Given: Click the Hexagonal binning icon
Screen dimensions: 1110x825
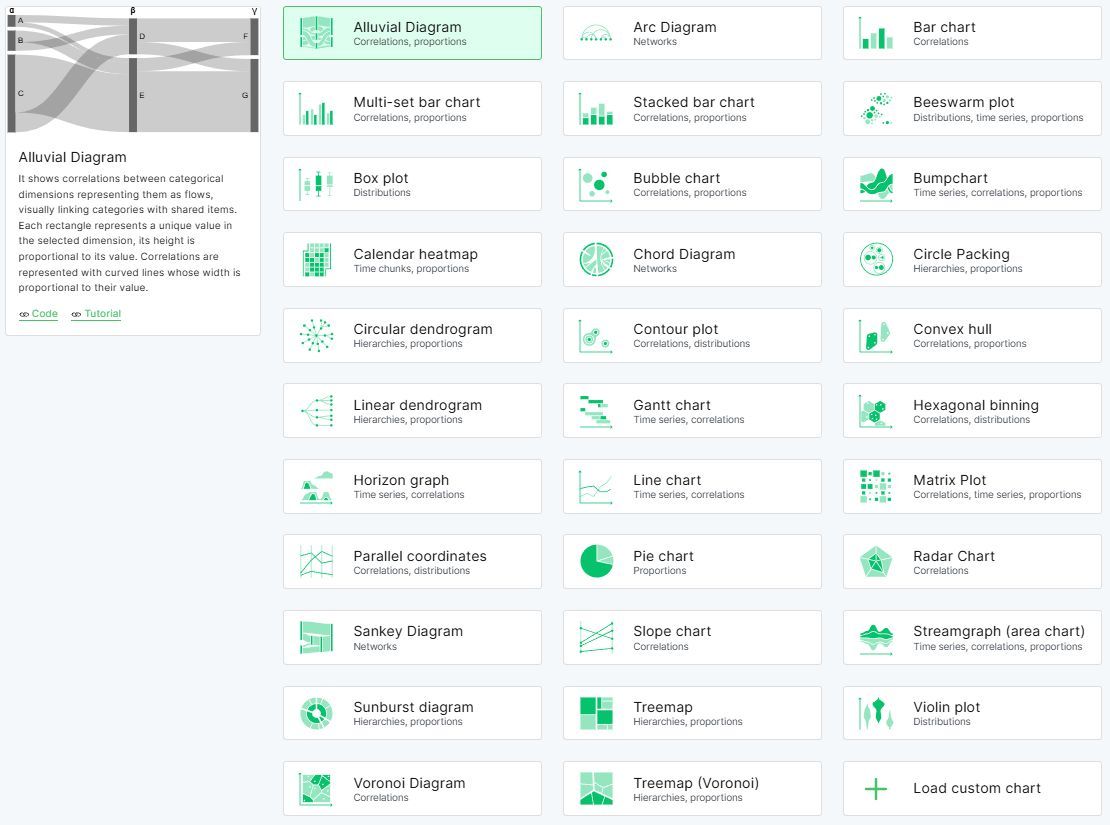Looking at the screenshot, I should [x=876, y=411].
